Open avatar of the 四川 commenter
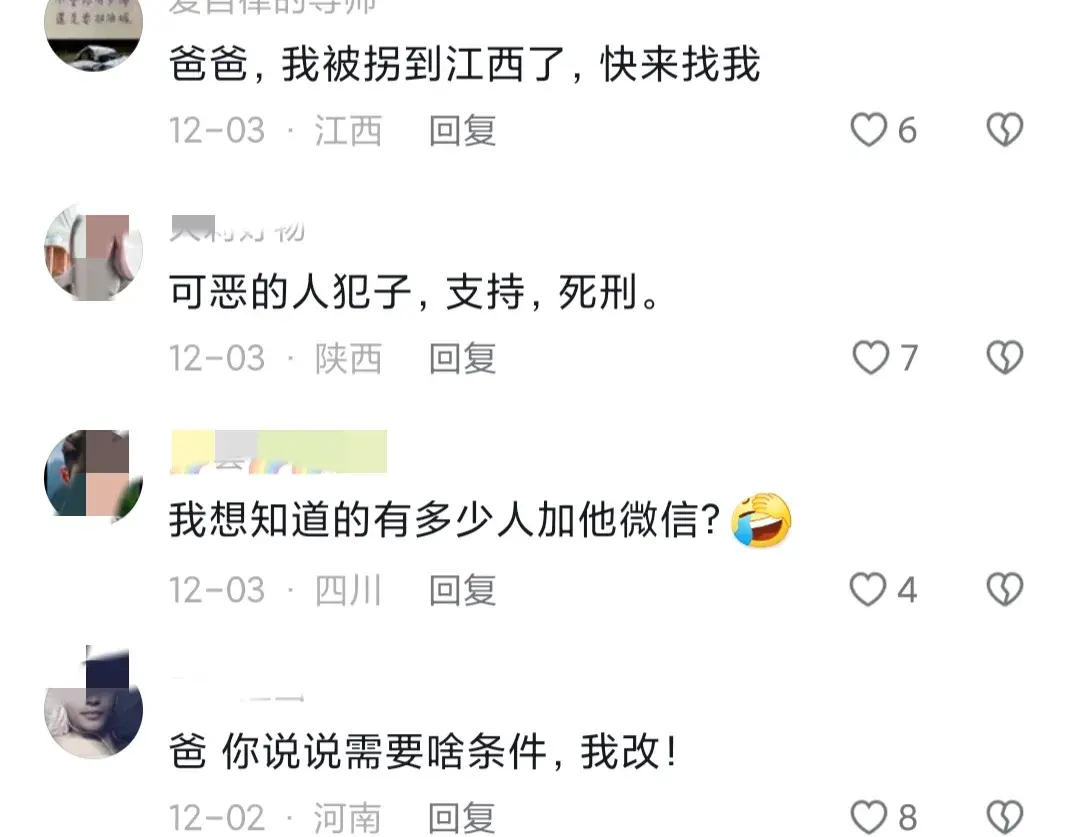The height and width of the screenshot is (837, 1080). coord(94,475)
